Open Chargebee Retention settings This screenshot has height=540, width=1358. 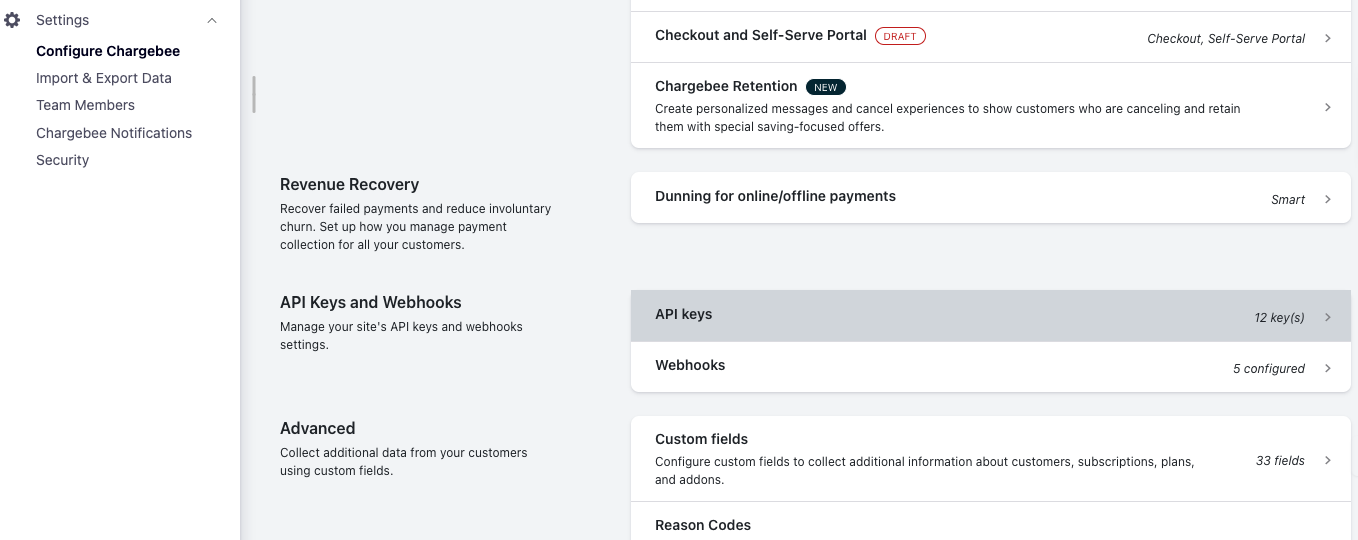tap(726, 86)
